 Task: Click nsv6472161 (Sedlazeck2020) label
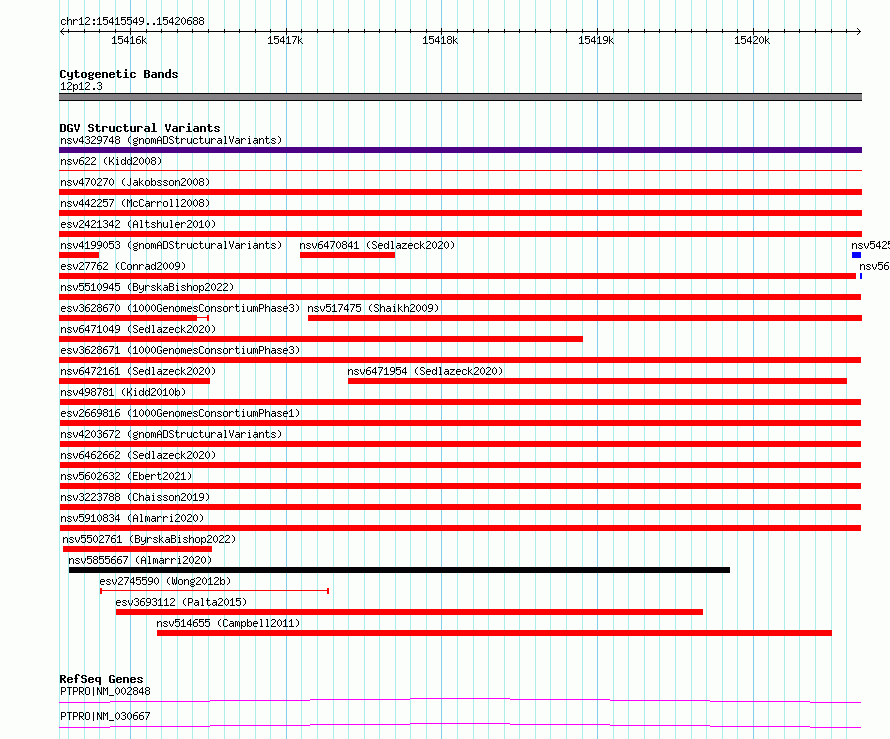[138, 371]
